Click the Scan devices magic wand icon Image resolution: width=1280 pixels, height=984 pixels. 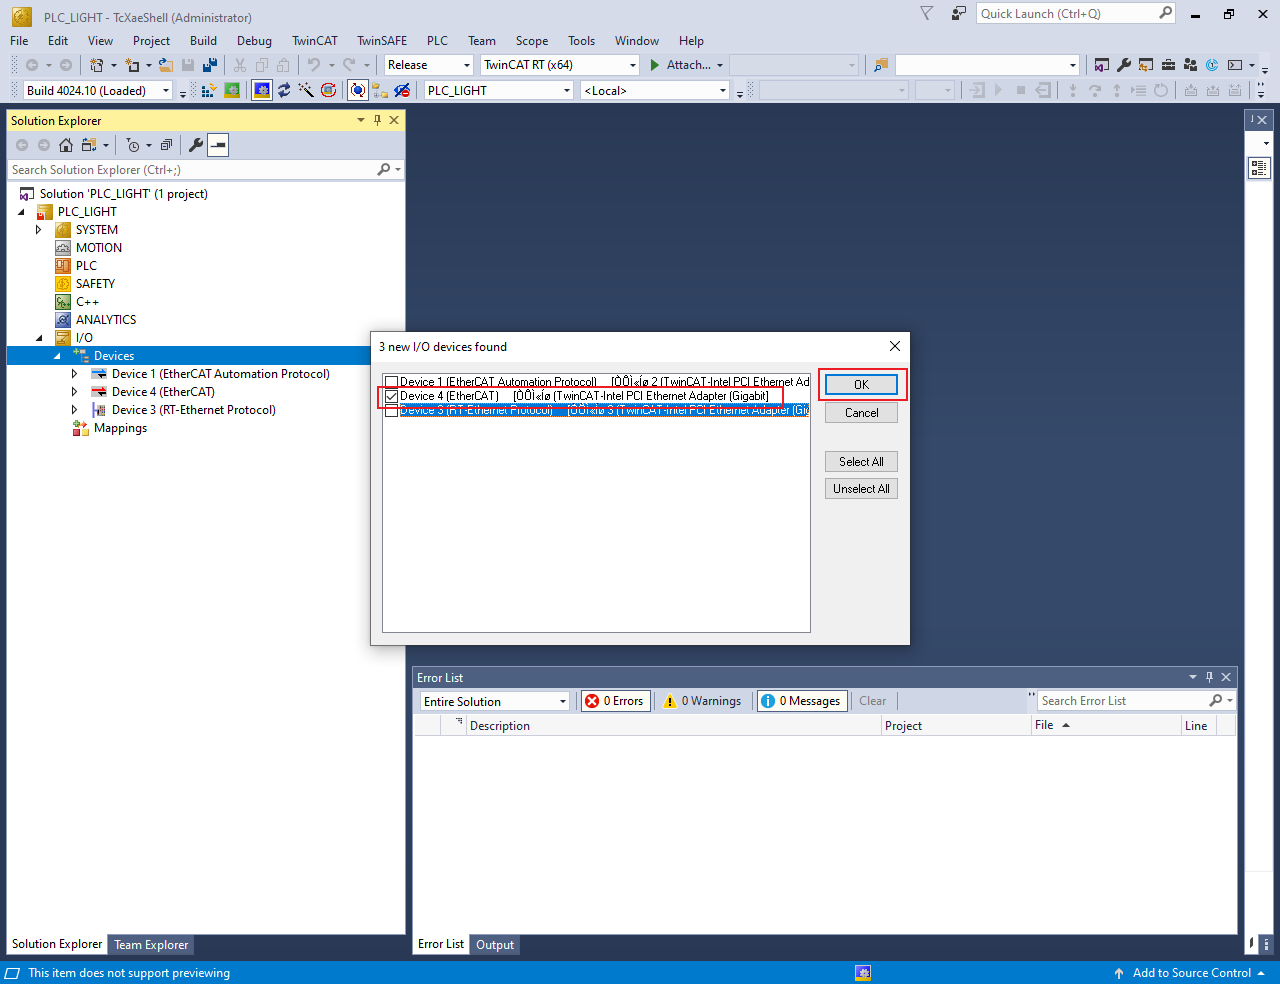coord(306,90)
